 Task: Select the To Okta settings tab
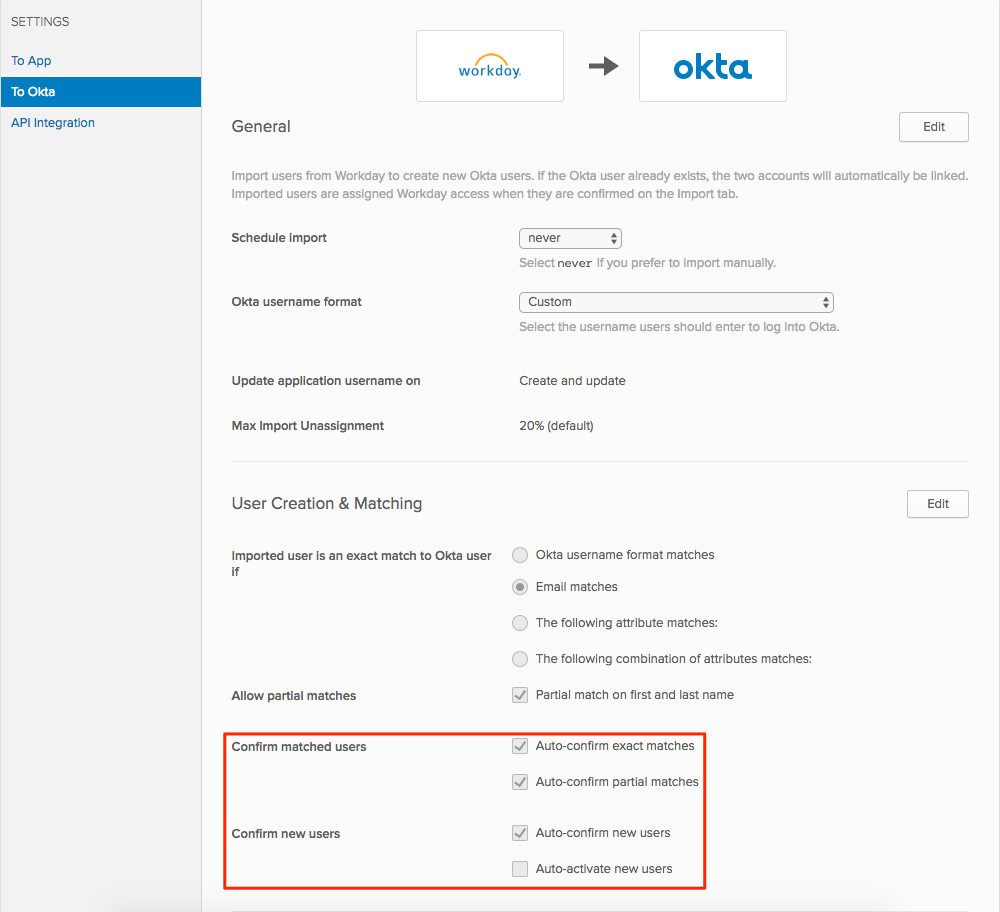click(x=101, y=92)
